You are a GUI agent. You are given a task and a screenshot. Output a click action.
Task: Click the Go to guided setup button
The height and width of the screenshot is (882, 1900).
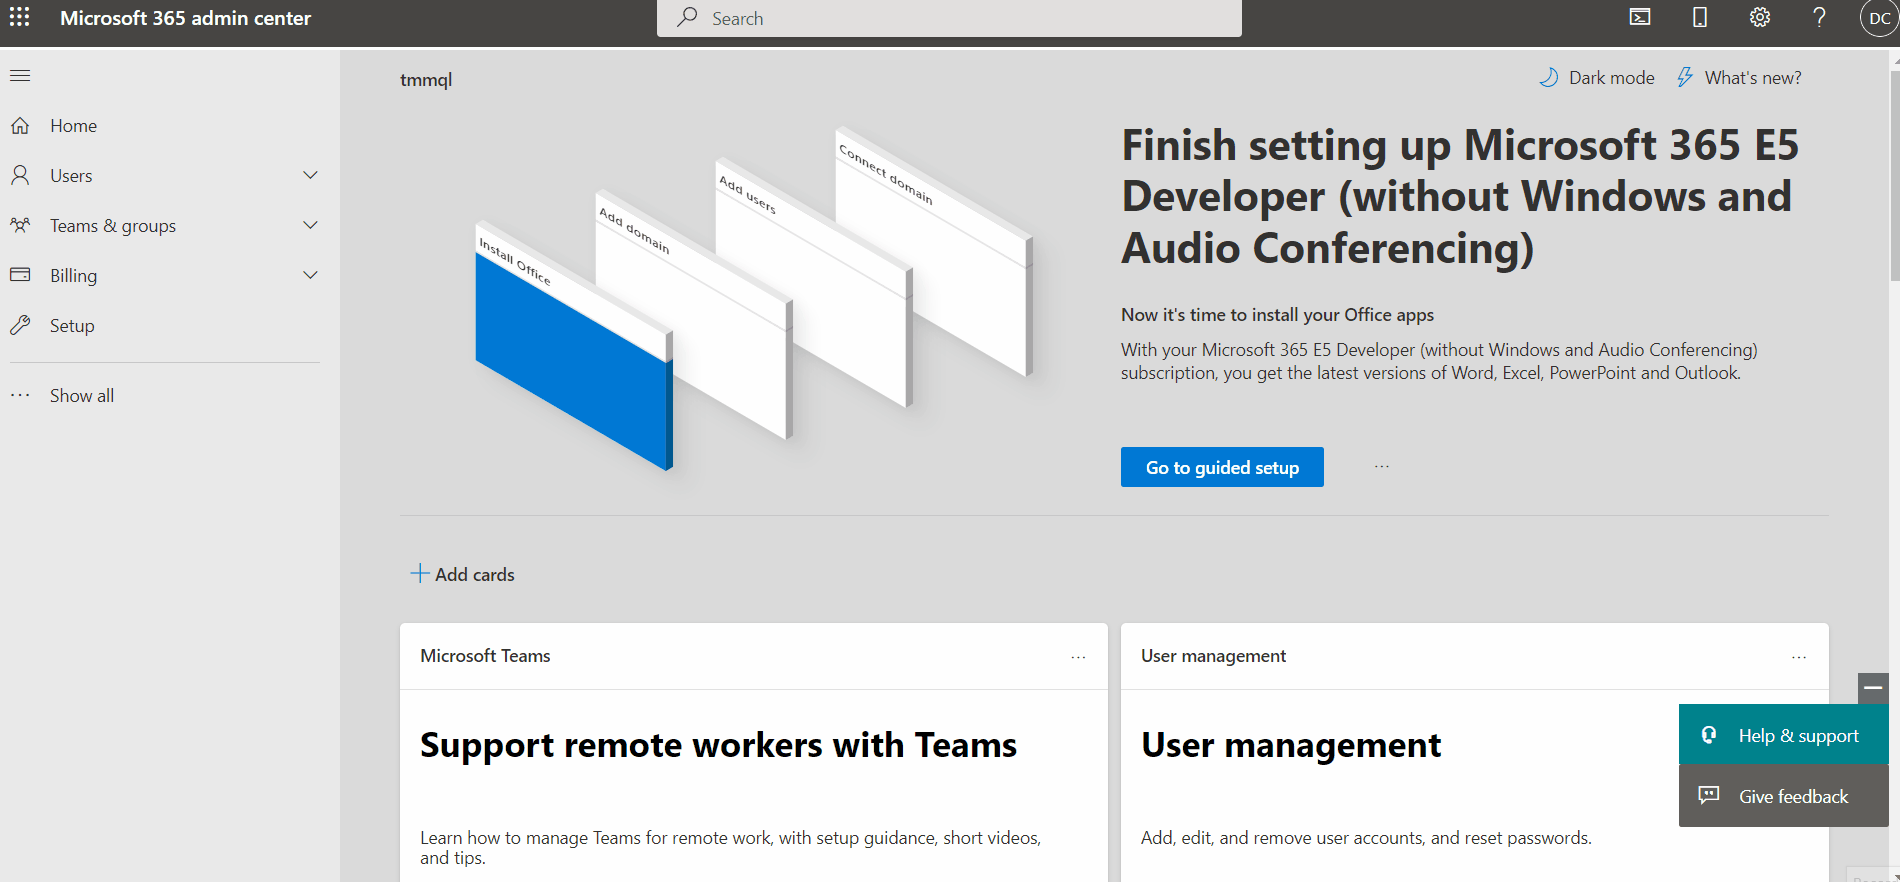coord(1221,468)
